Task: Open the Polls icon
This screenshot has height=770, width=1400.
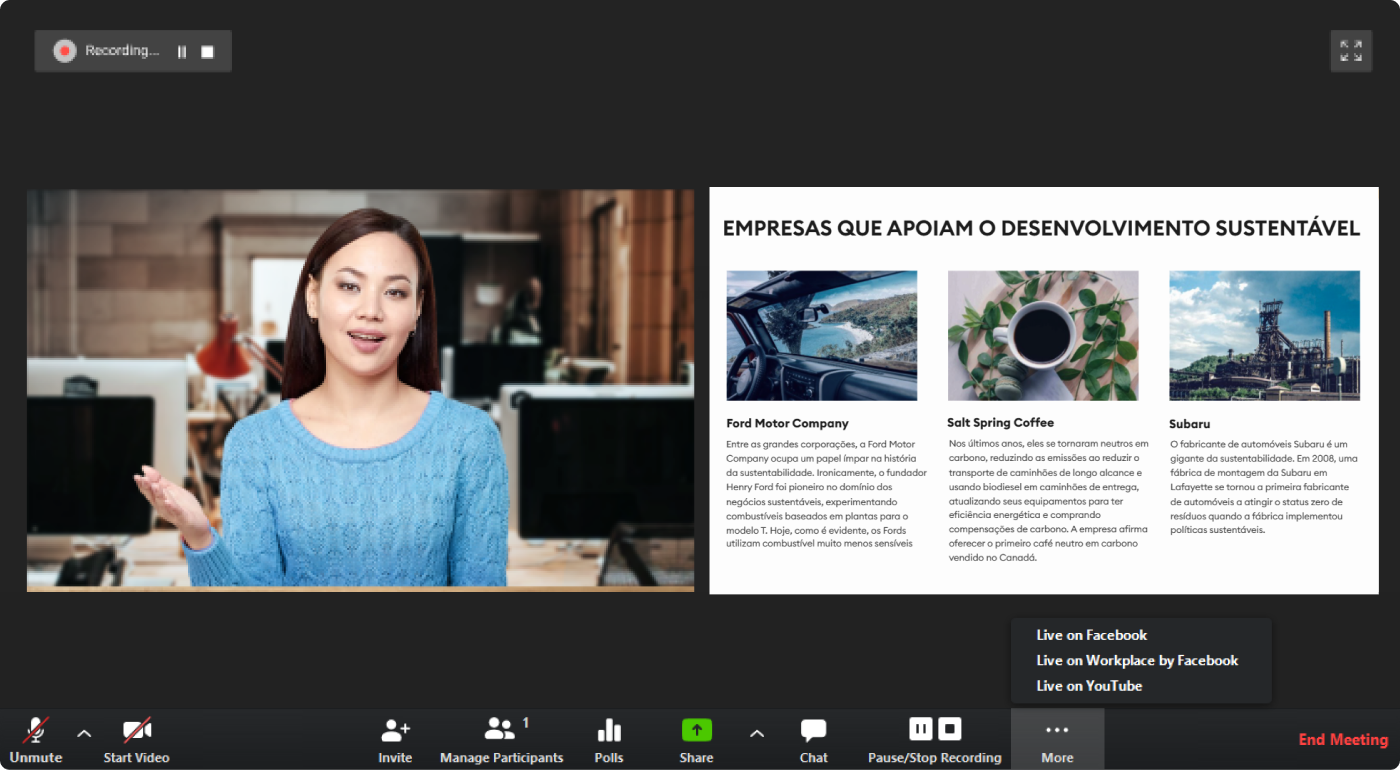Action: coord(609,730)
